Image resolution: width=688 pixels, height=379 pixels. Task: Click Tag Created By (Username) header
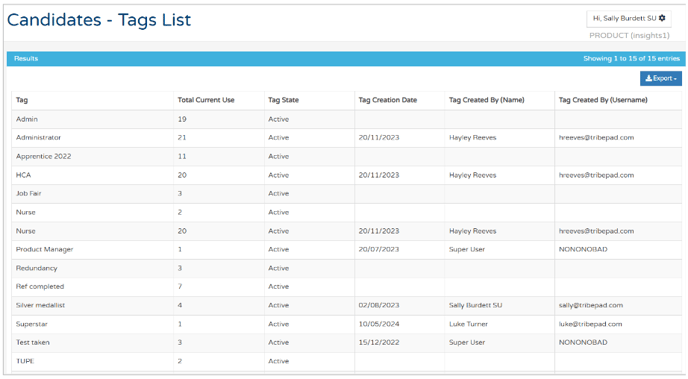tap(603, 100)
